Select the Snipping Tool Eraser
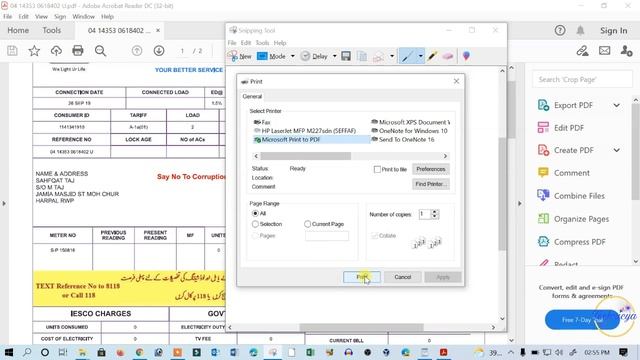Image resolution: width=640 pixels, height=360 pixels. point(448,56)
